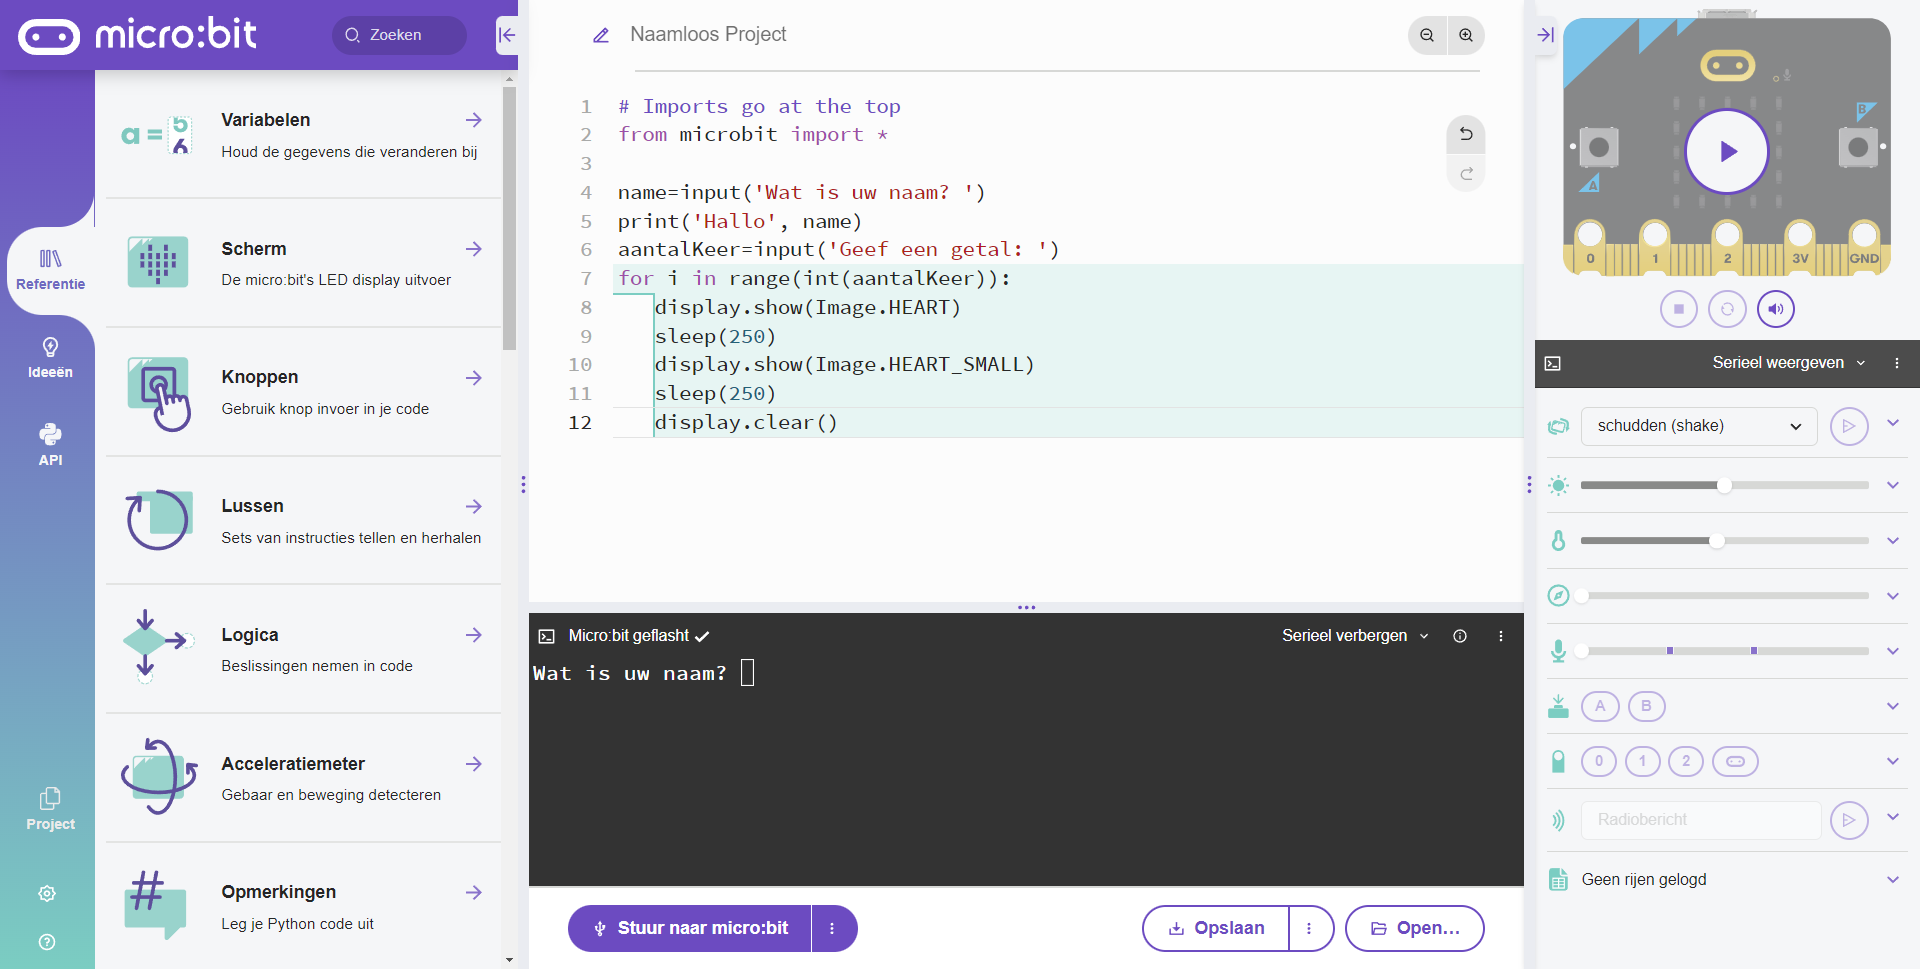Open the Scherm reference topic
This screenshot has height=969, width=1920.
coord(304,263)
